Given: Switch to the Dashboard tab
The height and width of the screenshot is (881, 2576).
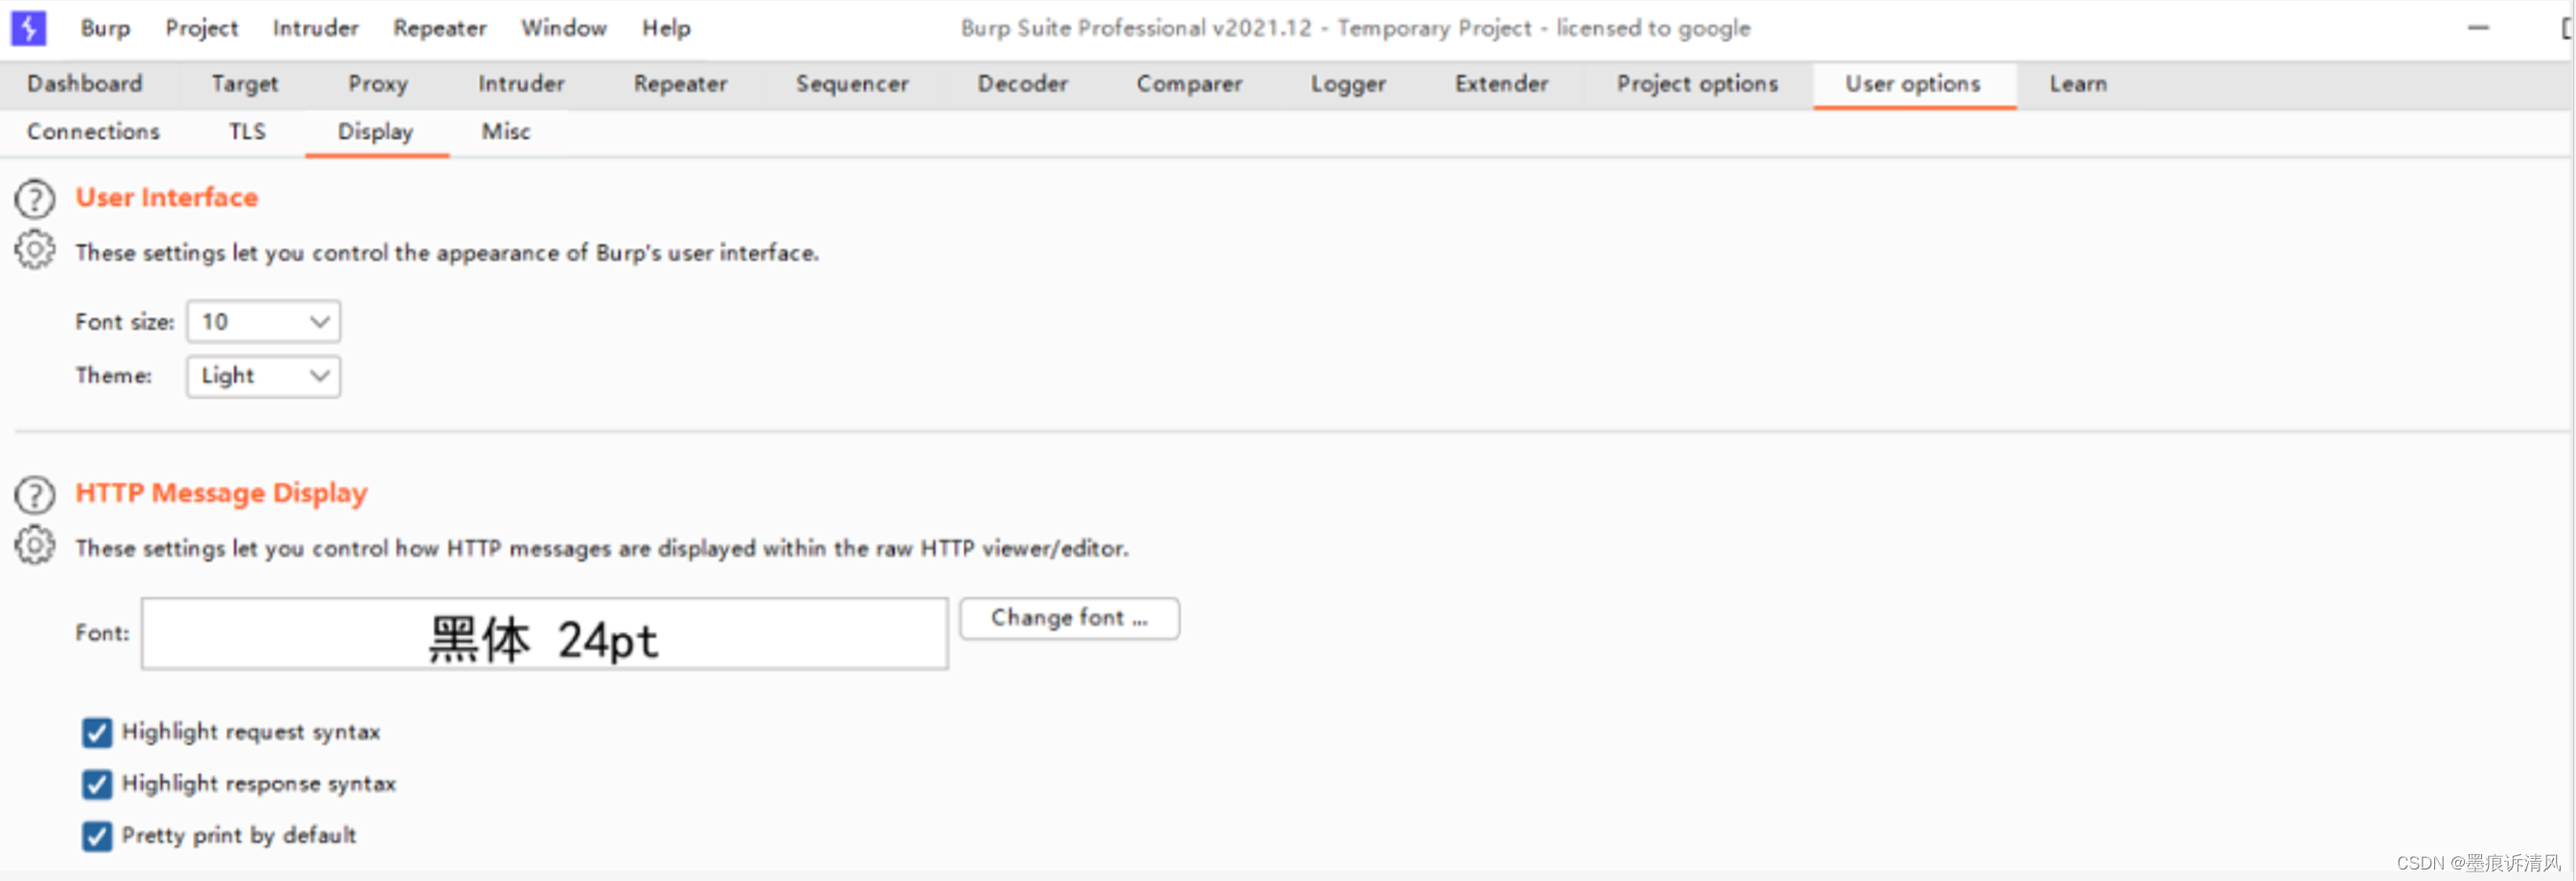Looking at the screenshot, I should click(x=85, y=84).
